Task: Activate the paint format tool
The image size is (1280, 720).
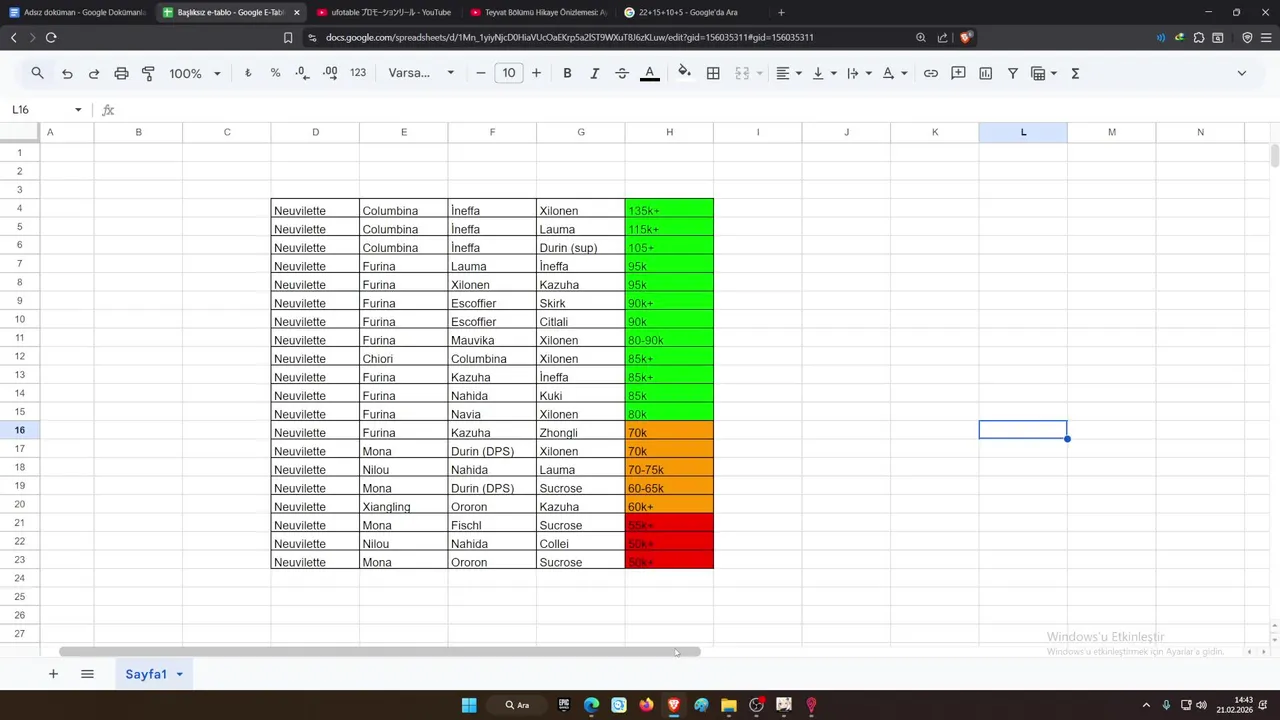Action: click(x=148, y=73)
